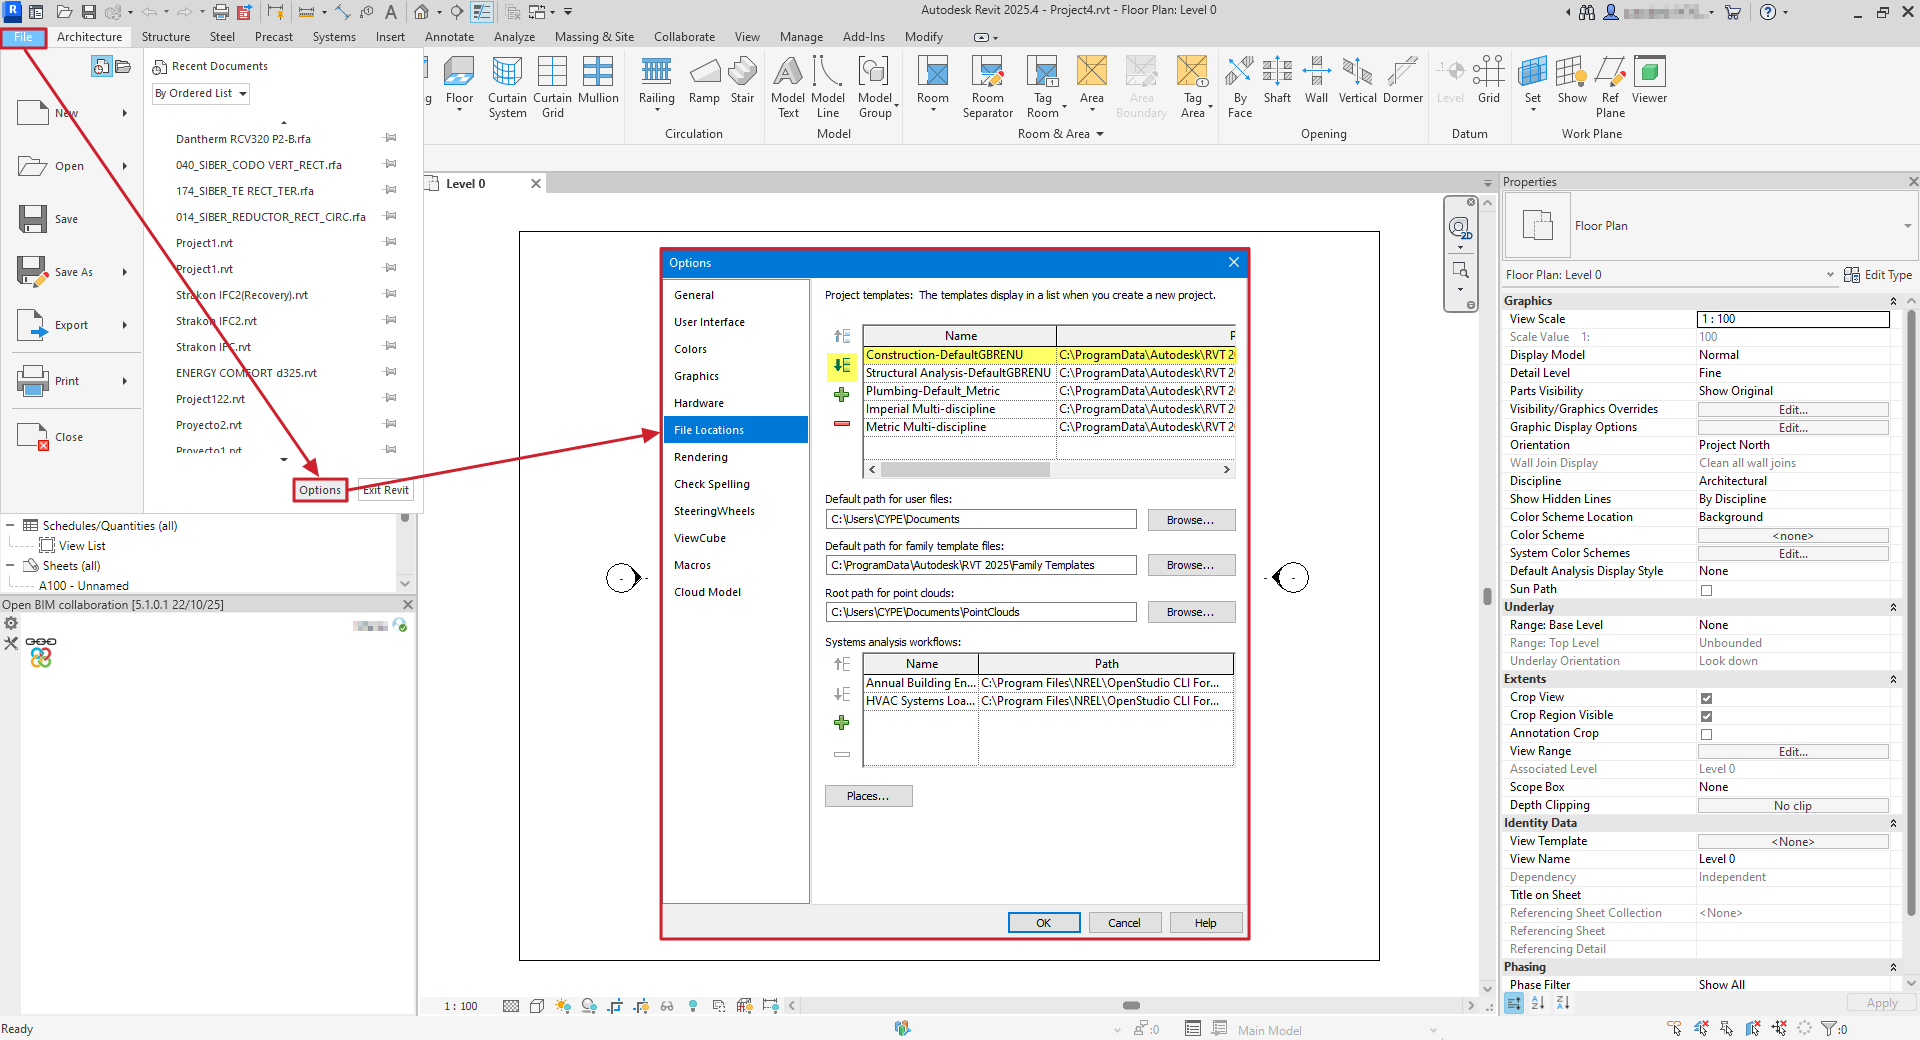Toggle the Sun Path checkbox
1920x1040 pixels.
tap(1706, 590)
